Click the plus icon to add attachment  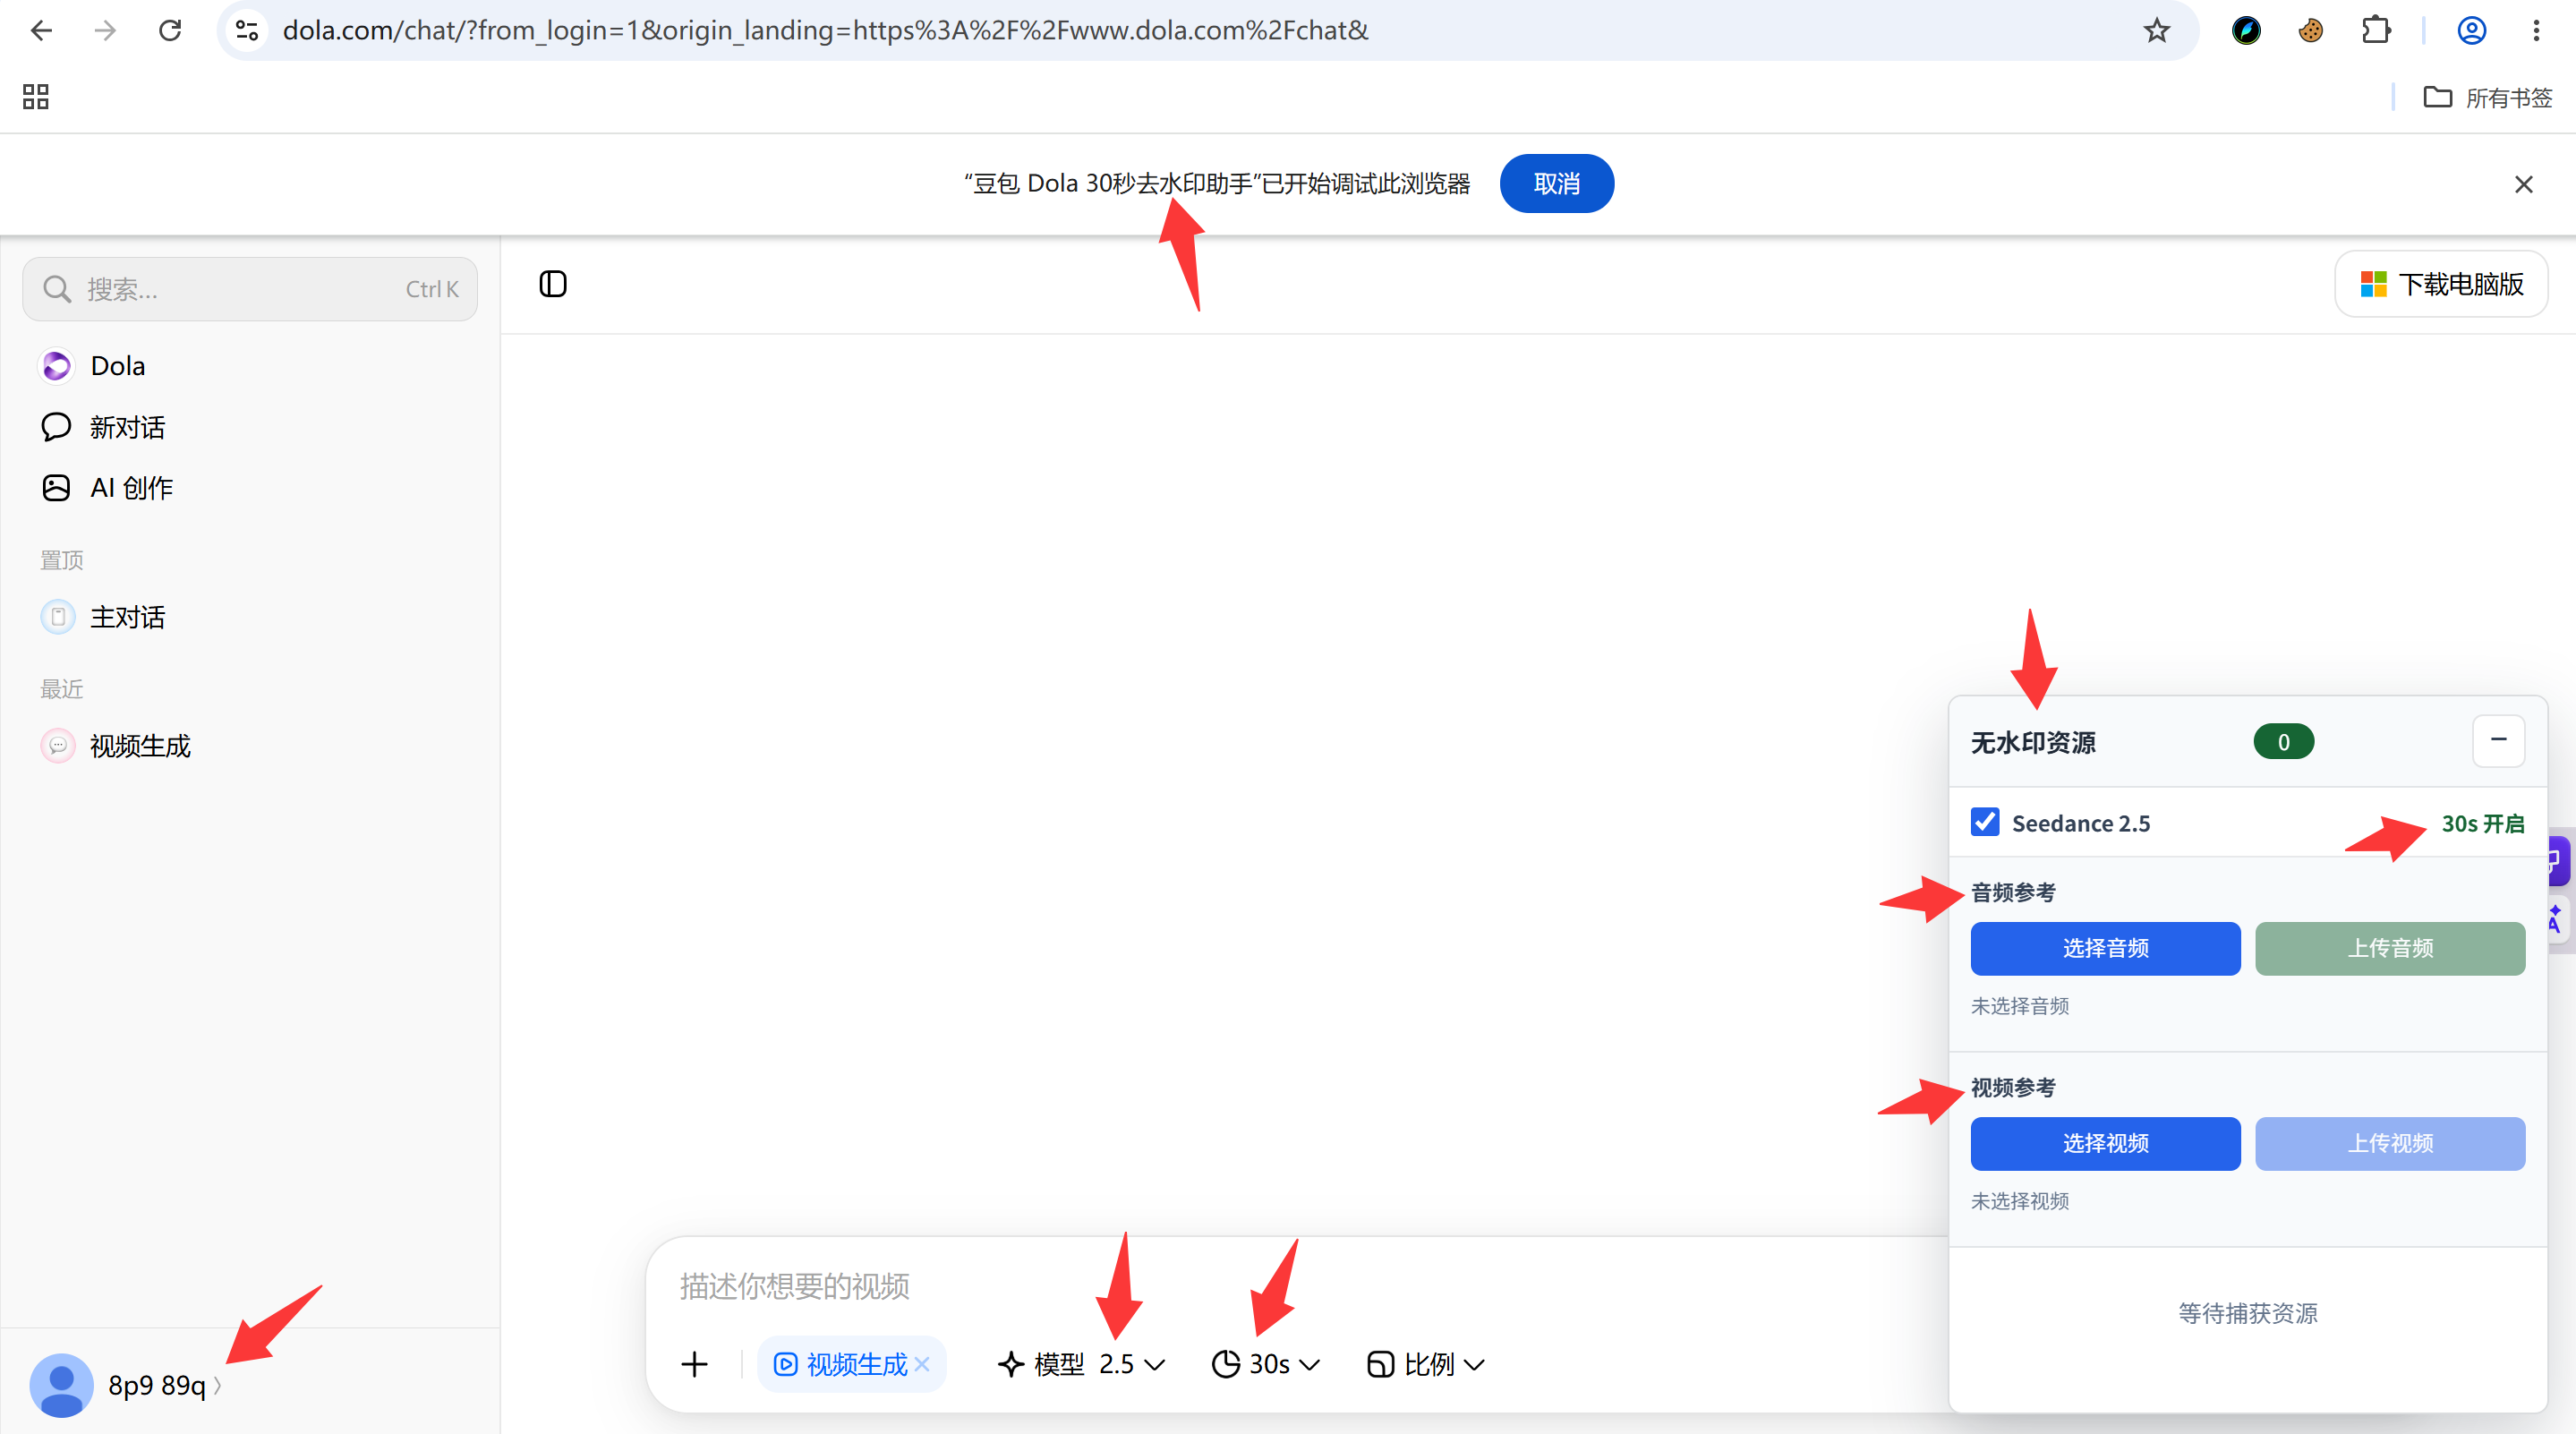point(694,1364)
